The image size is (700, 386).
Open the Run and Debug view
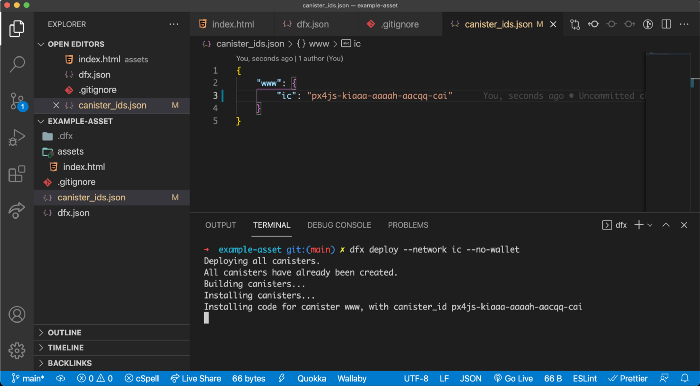[17, 137]
